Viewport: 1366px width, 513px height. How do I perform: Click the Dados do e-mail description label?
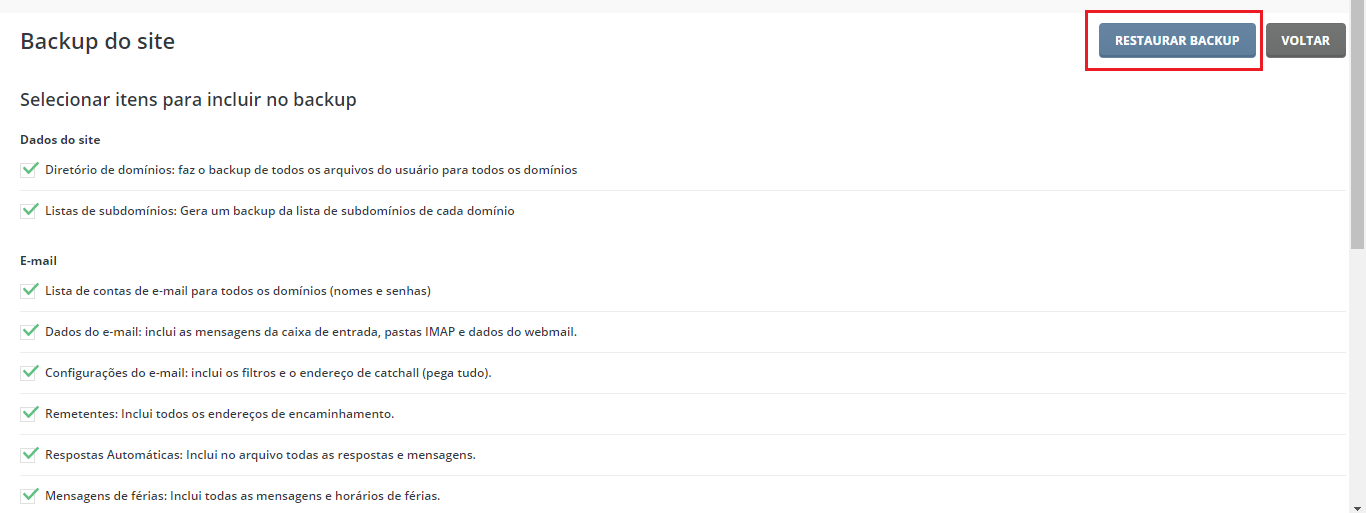click(x=310, y=332)
